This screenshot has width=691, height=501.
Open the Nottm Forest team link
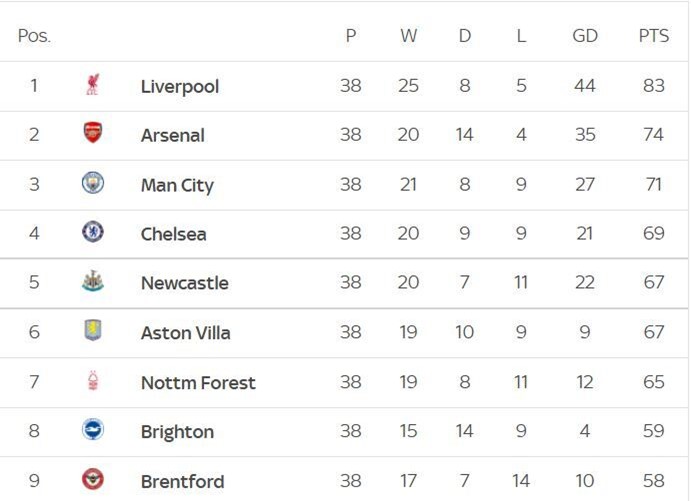pyautogui.click(x=198, y=383)
